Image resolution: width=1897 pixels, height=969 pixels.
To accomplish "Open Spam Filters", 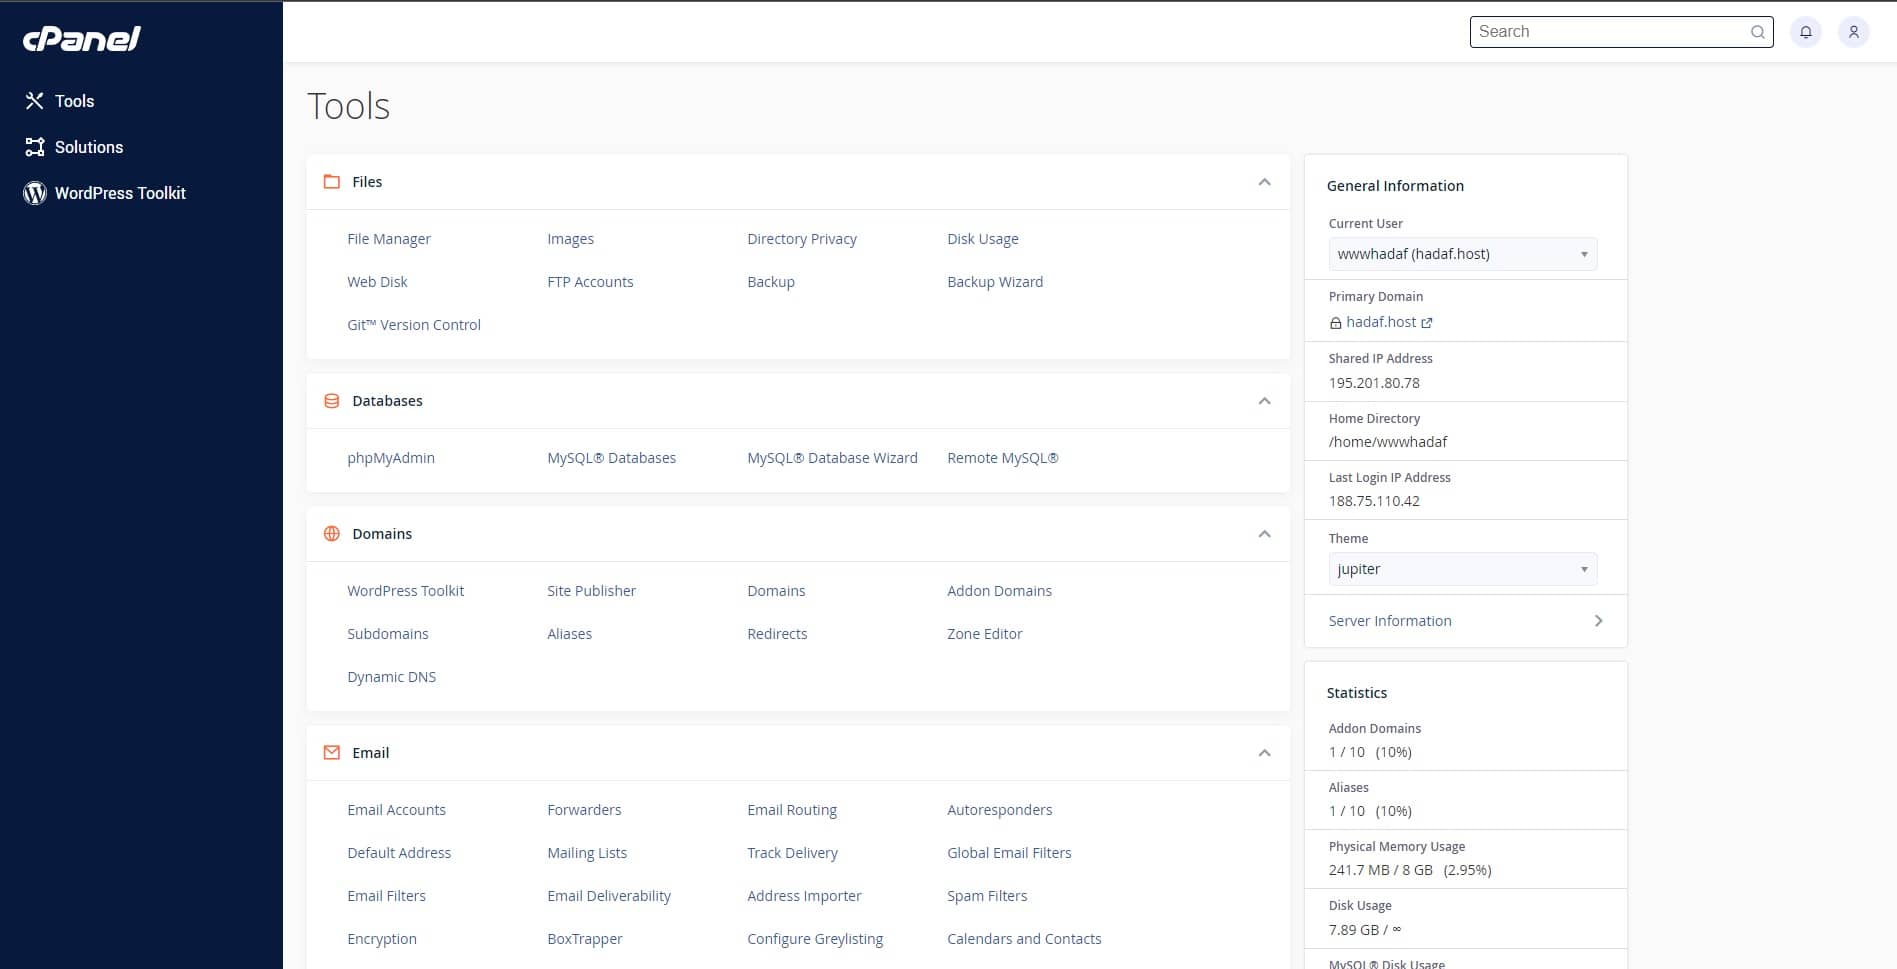I will click(987, 896).
